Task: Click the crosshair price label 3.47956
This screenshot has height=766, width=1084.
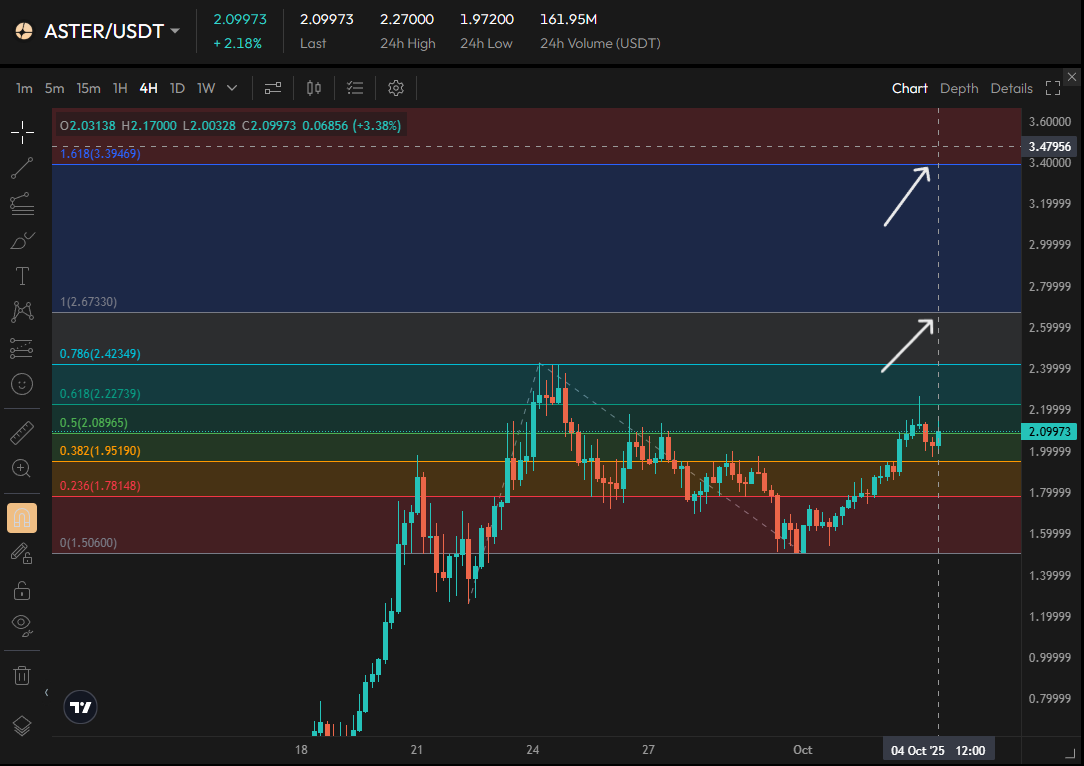Action: (x=1049, y=147)
